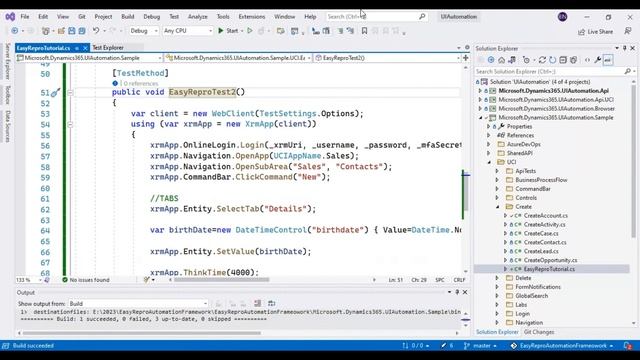Select CreateContact.cs in Solution Explorer

[545, 242]
